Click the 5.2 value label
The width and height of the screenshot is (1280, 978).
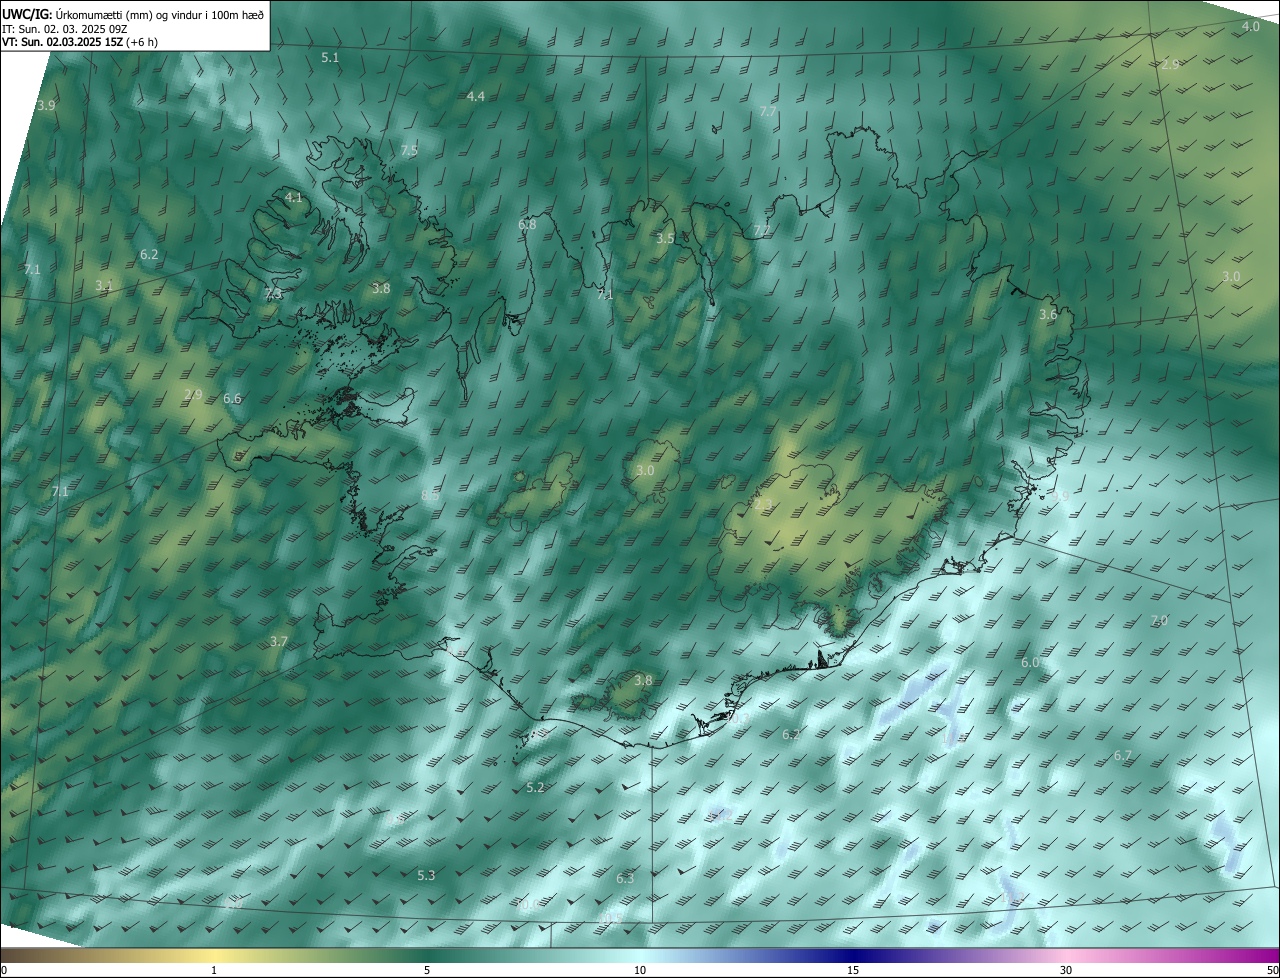click(535, 787)
